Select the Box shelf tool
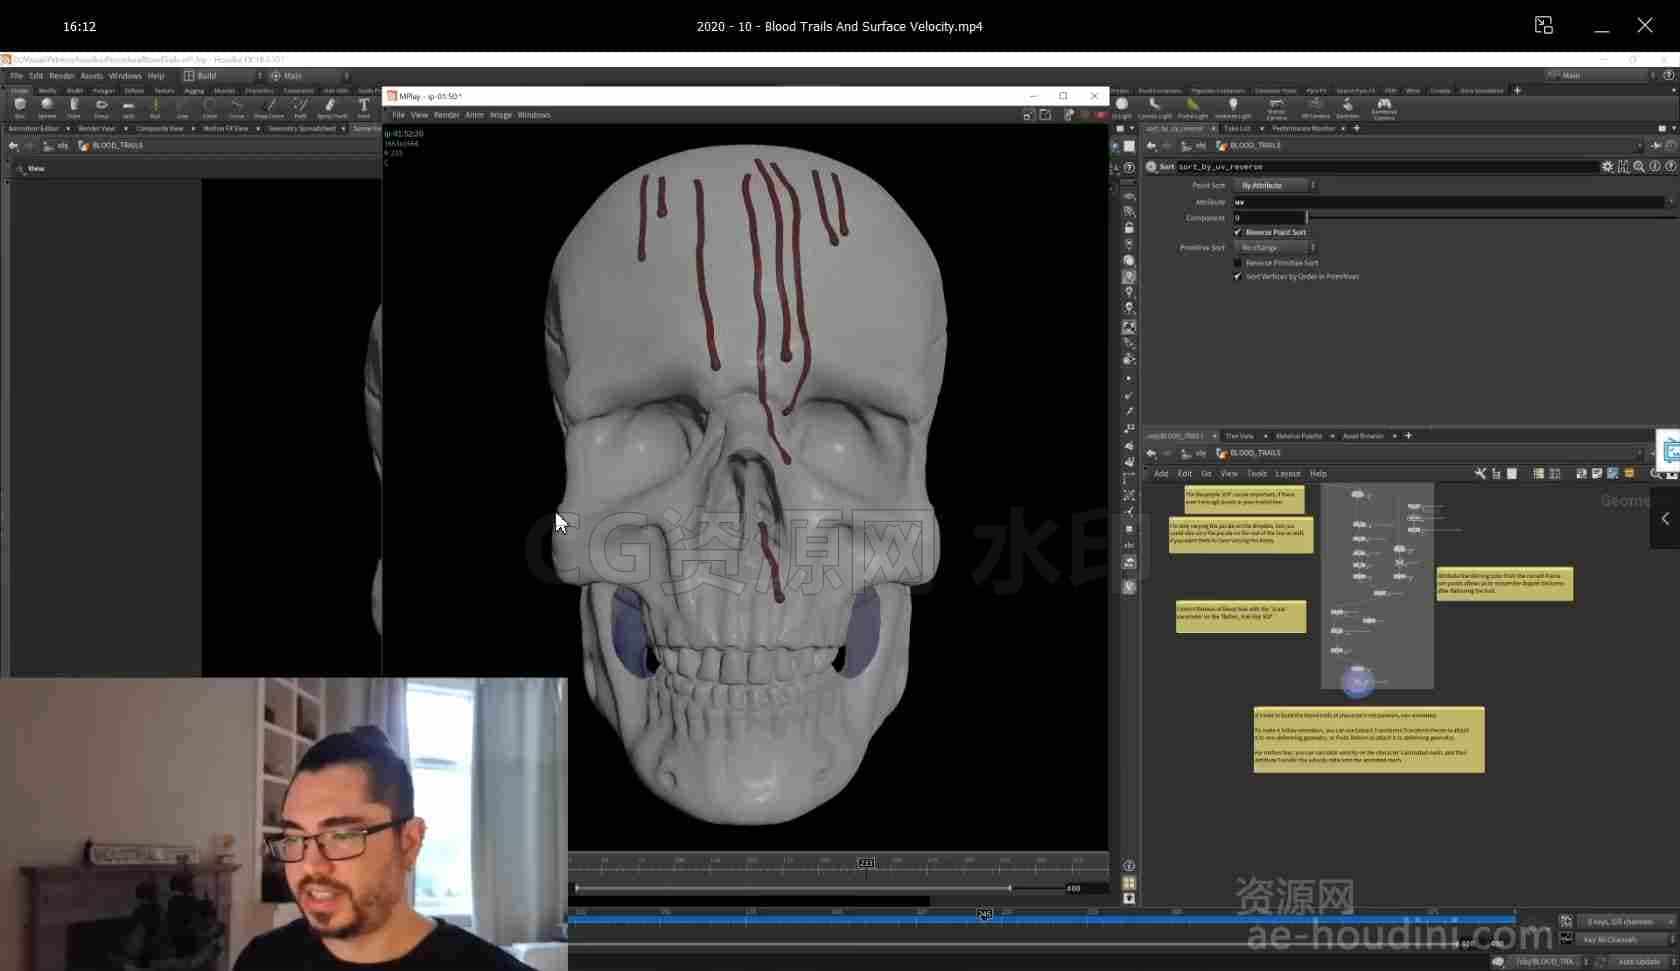 (20, 107)
